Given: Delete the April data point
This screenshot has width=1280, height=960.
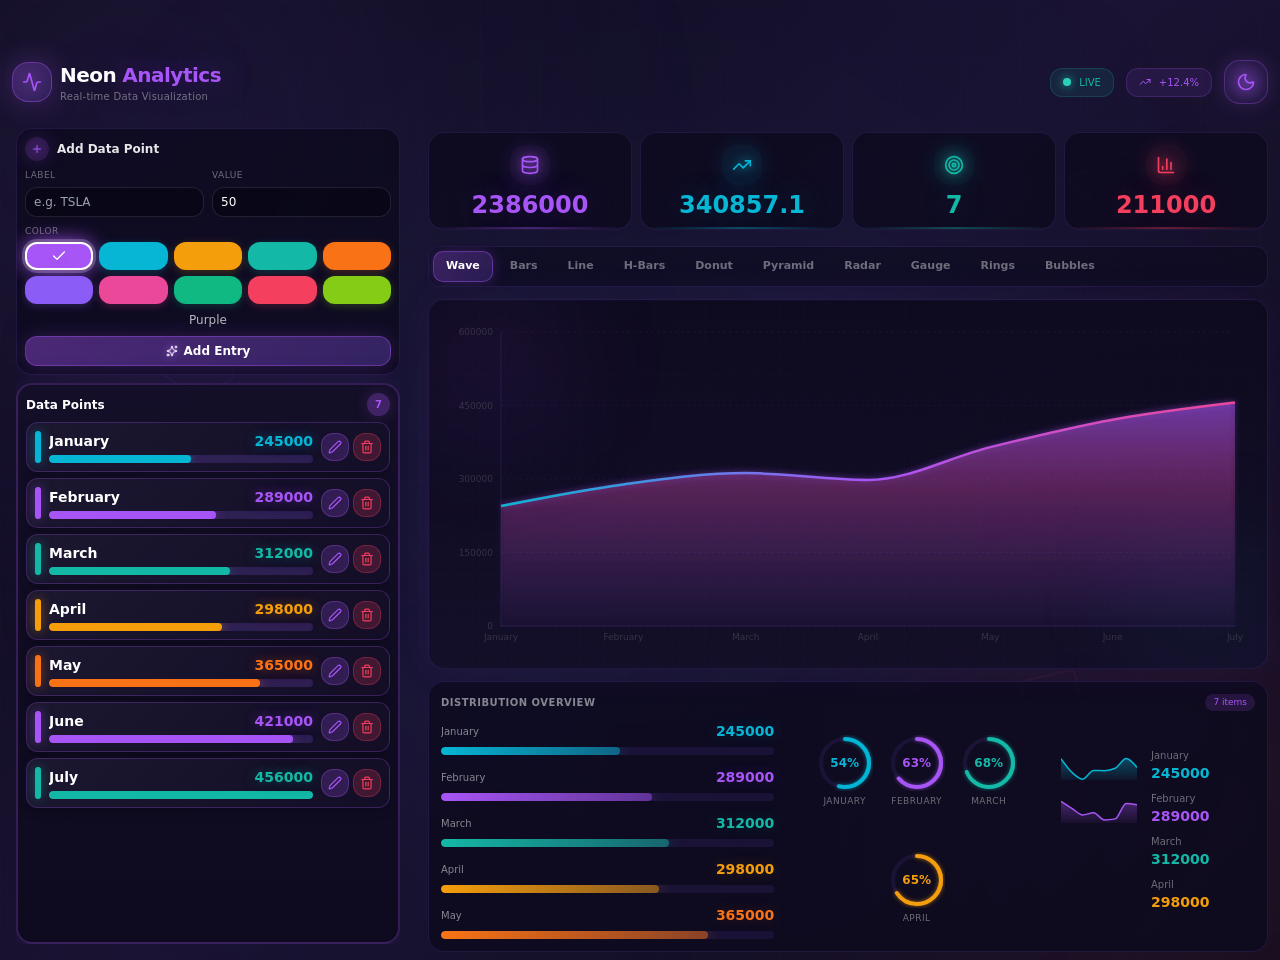Looking at the screenshot, I should pyautogui.click(x=367, y=615).
